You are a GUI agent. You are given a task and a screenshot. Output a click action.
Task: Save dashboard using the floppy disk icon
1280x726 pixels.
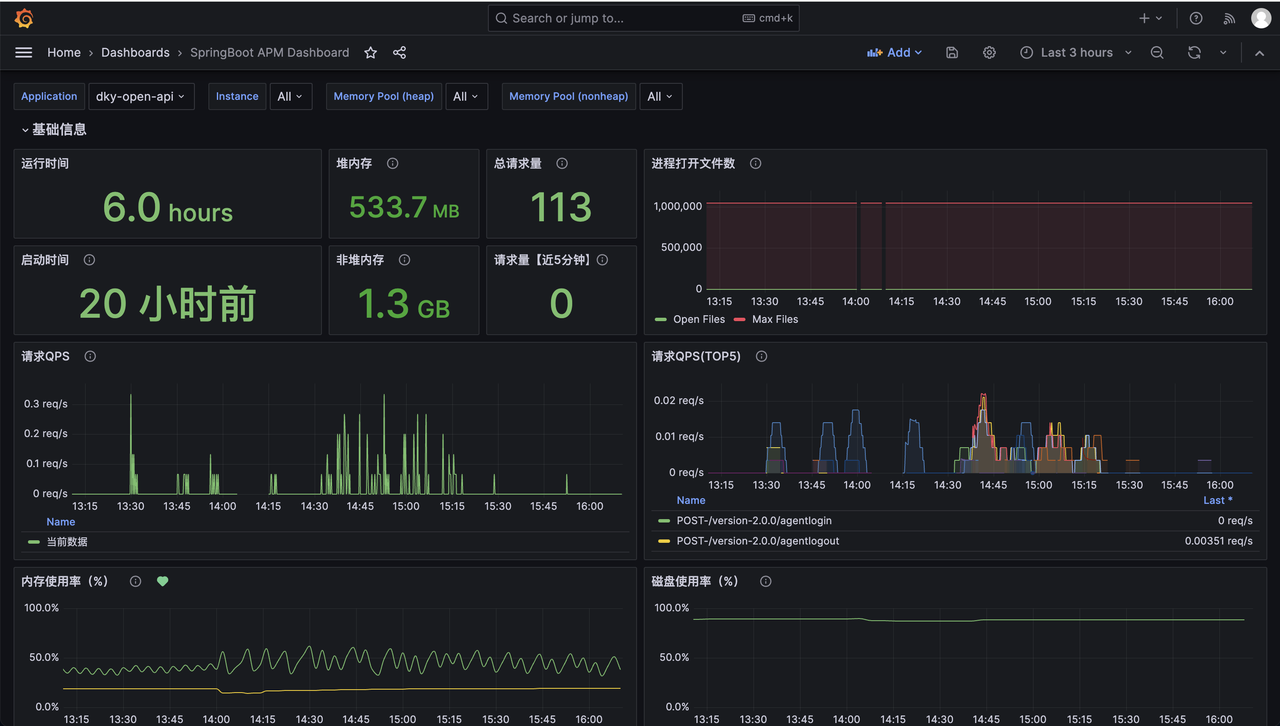(x=952, y=53)
